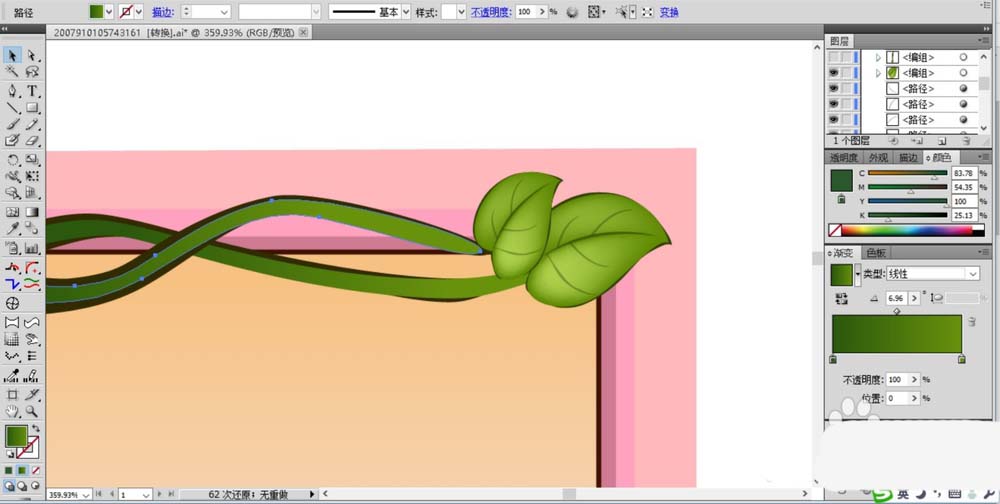Open the gradient 类型 线性 dropdown
This screenshot has width=1000, height=504.
[x=972, y=274]
